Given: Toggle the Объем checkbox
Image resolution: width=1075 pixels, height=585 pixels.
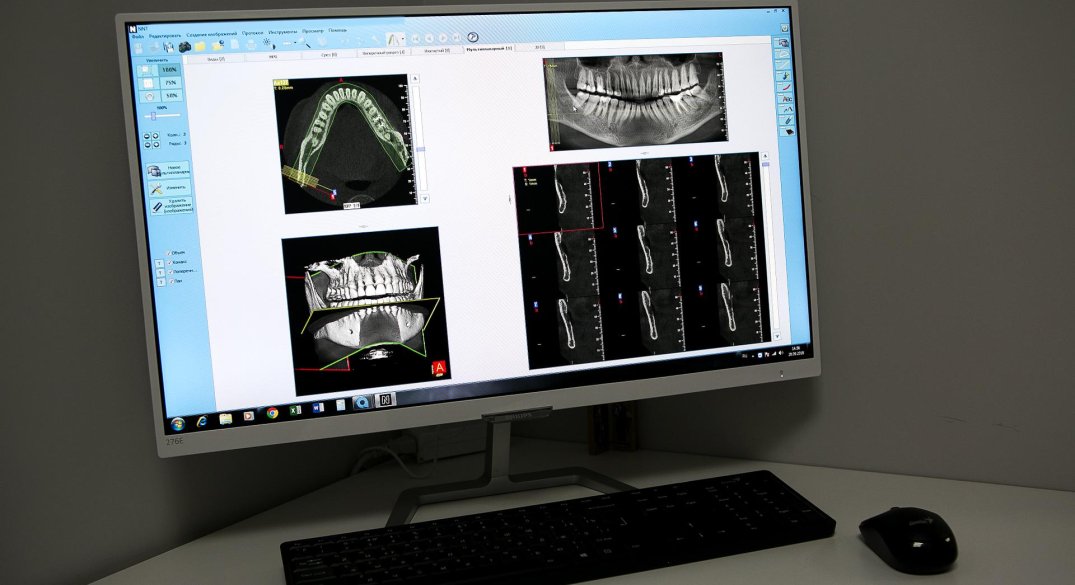Looking at the screenshot, I should pos(169,253).
